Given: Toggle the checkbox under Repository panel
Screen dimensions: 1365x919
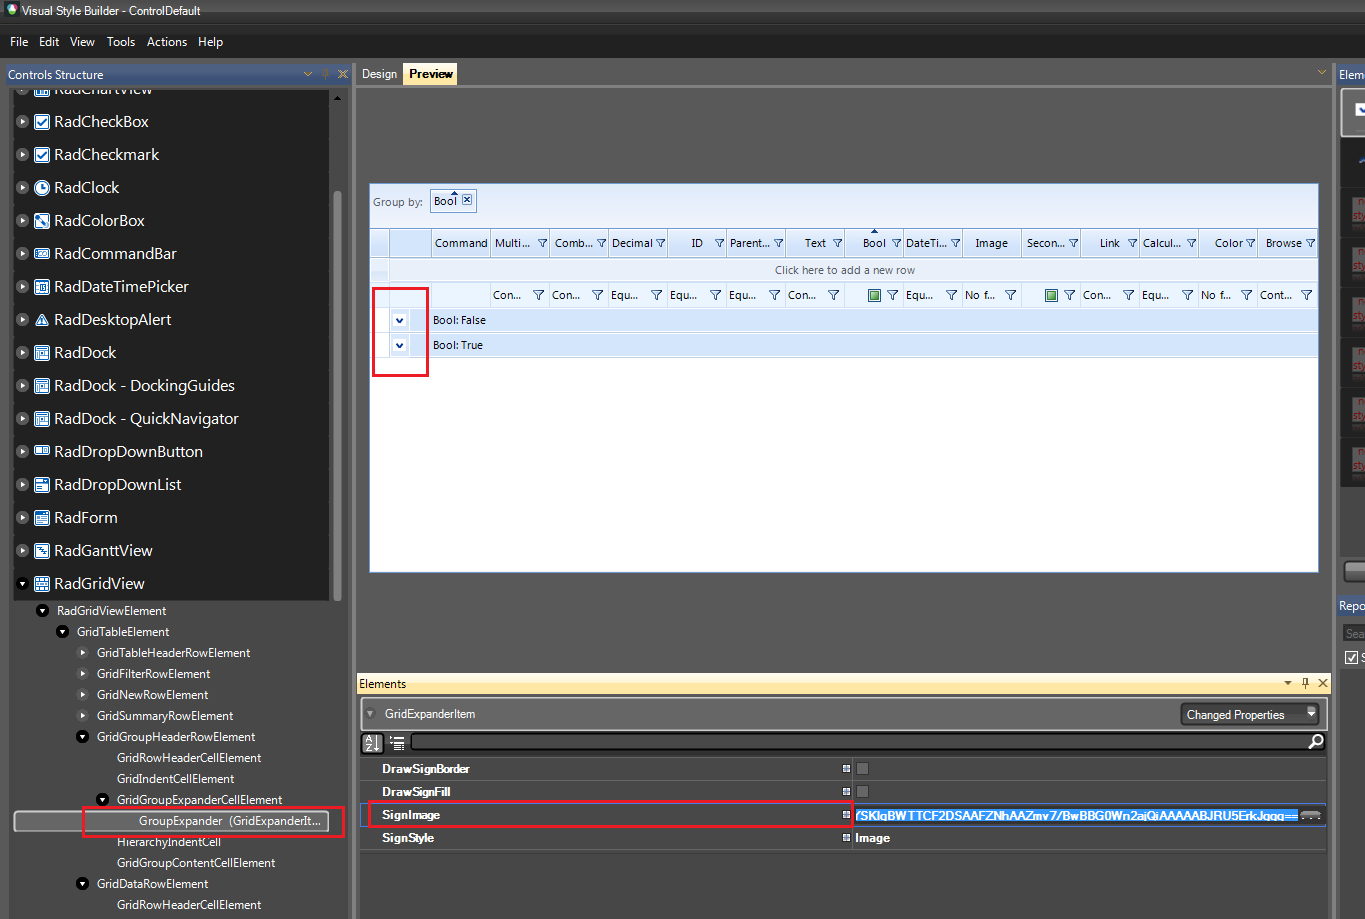Looking at the screenshot, I should click(x=1351, y=657).
